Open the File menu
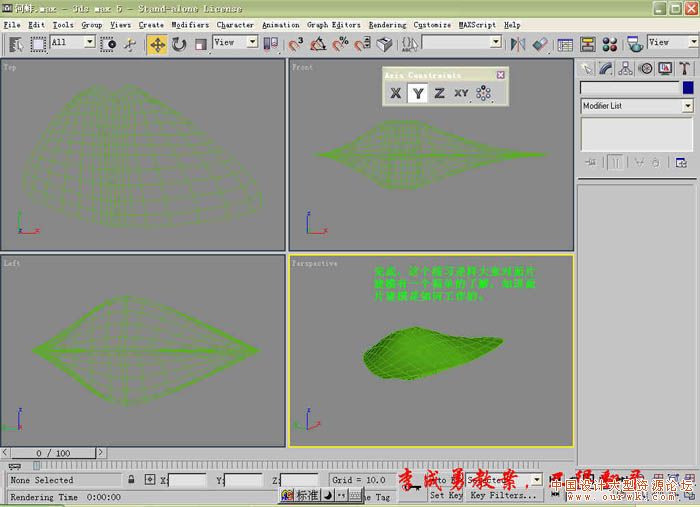 coord(12,25)
